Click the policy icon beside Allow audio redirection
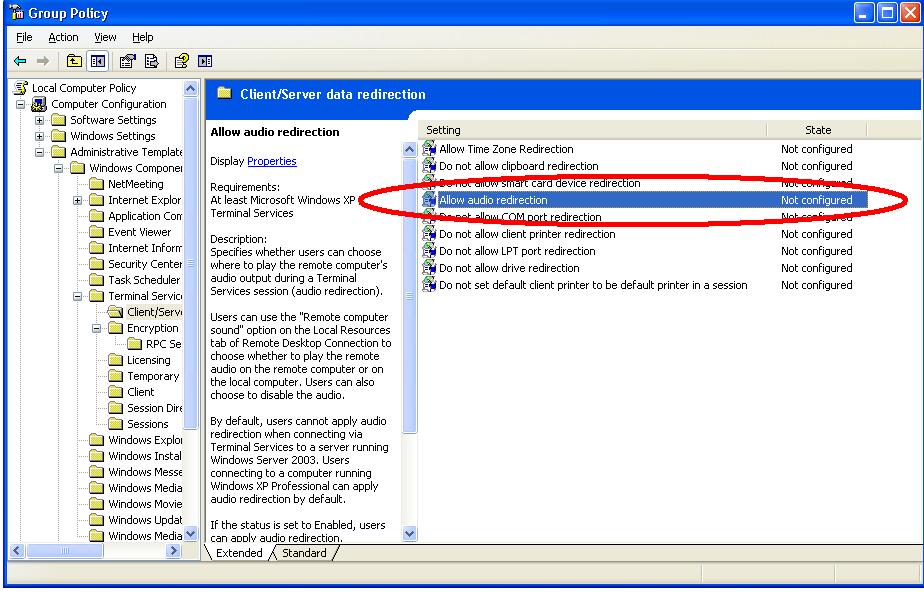The image size is (924, 592). pyautogui.click(x=429, y=200)
